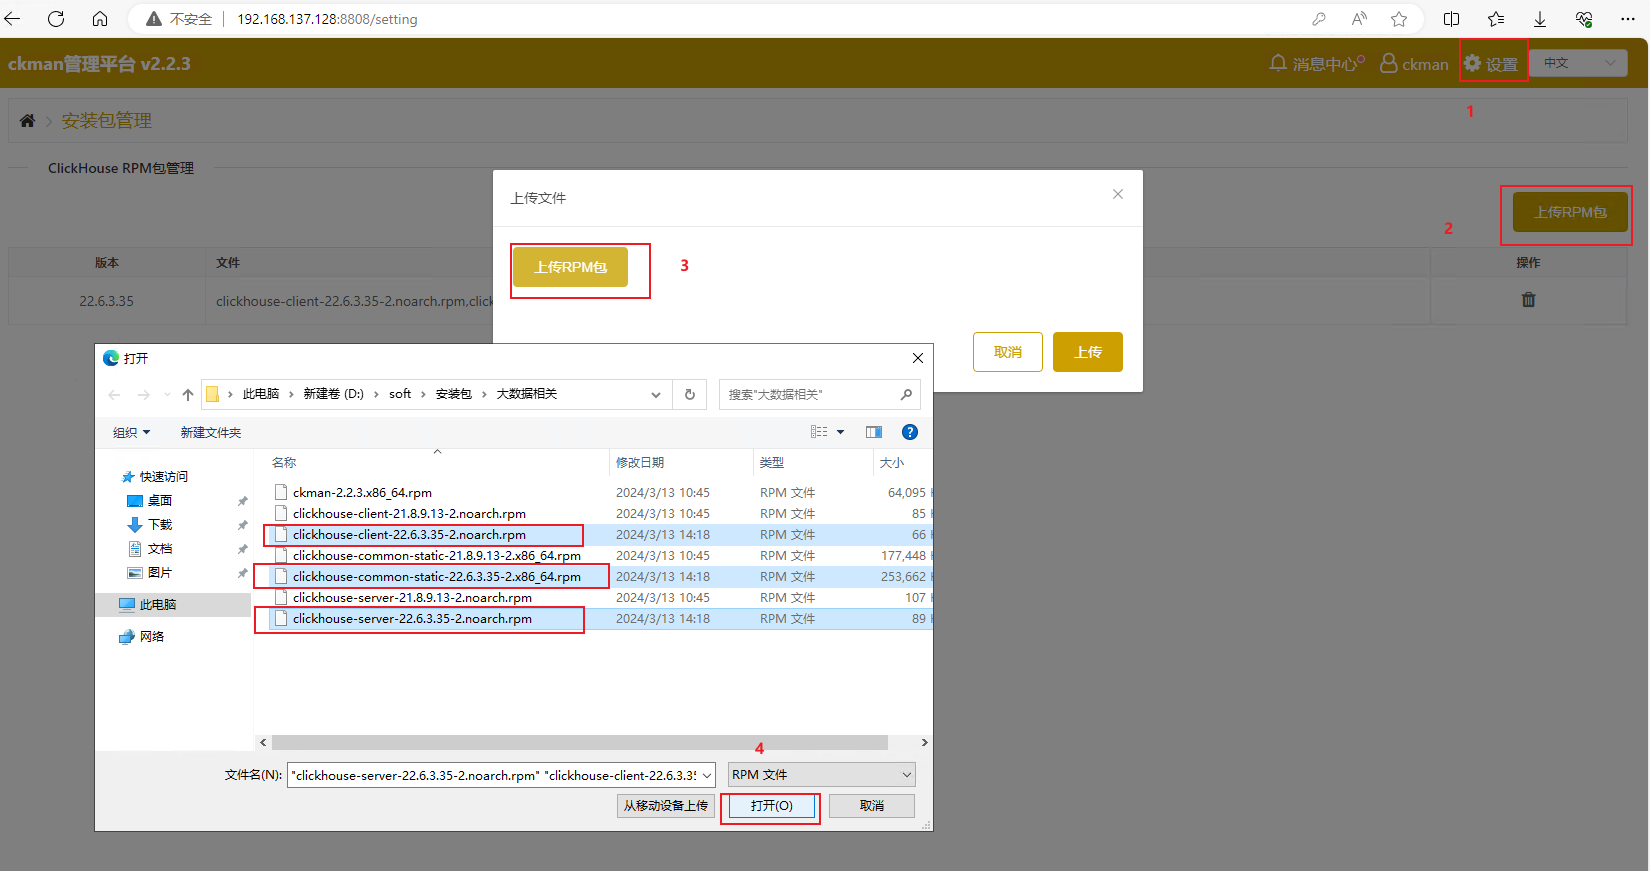Image resolution: width=1650 pixels, height=871 pixels.
Task: Select file clickhouse-common-static-21.8.9.13-2.x86_64.rpm
Action: click(x=436, y=556)
